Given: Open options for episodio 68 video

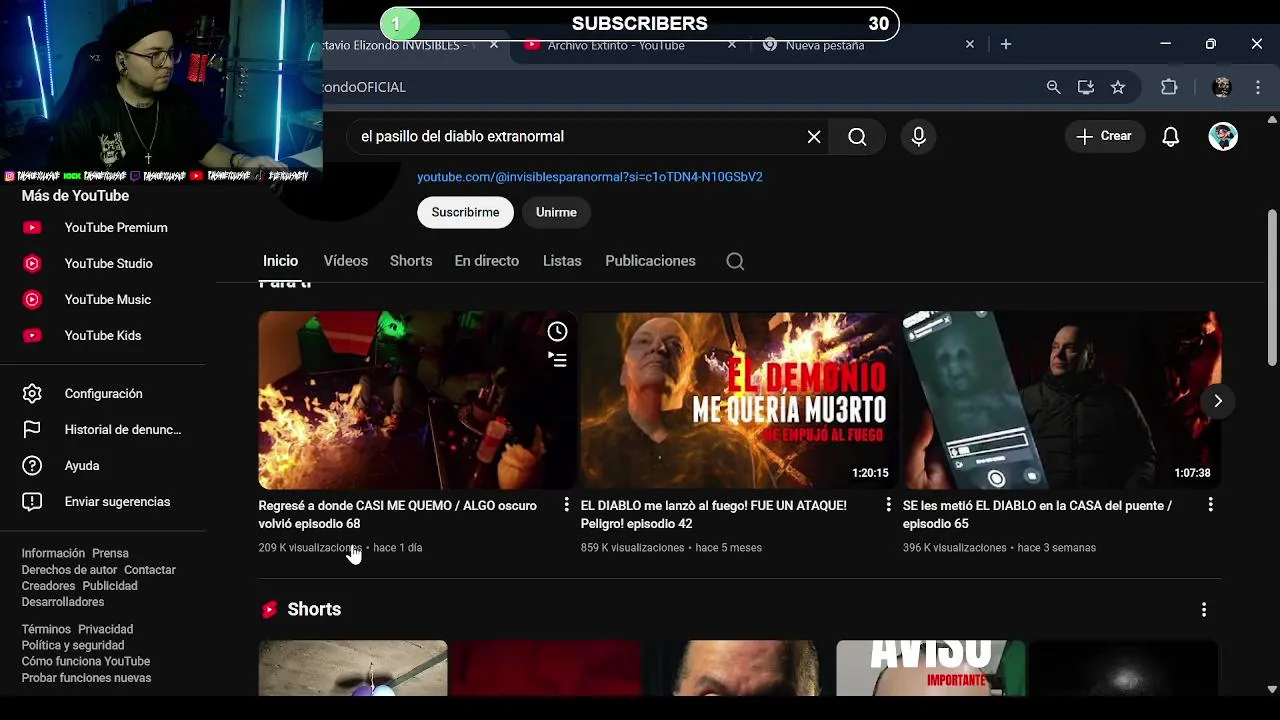Looking at the screenshot, I should 567,505.
